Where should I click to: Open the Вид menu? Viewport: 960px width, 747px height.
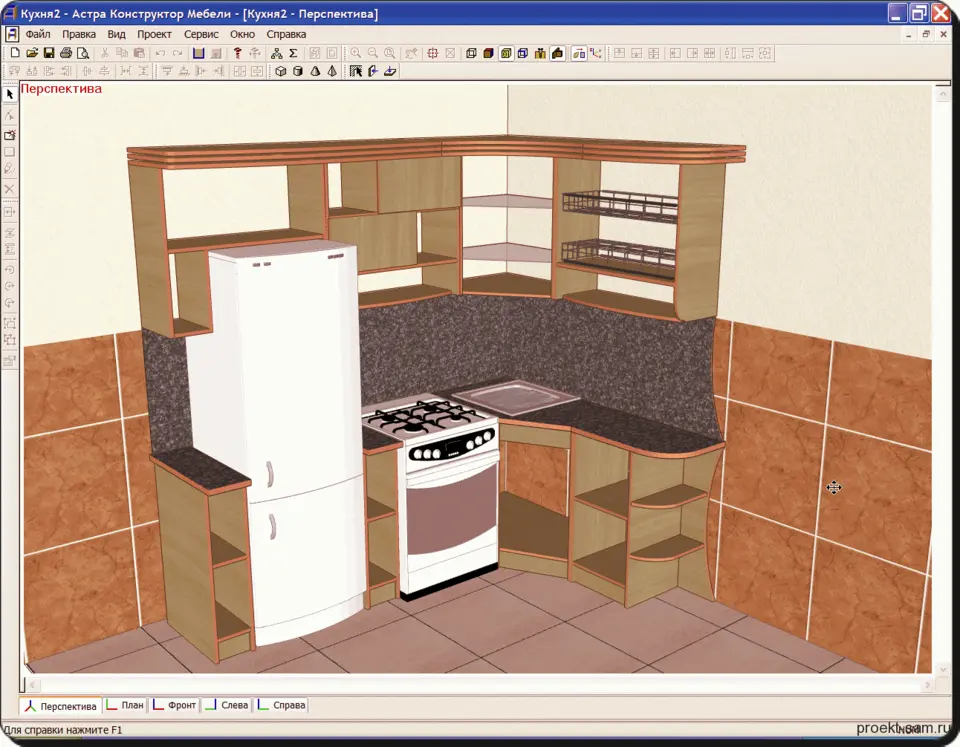pos(116,34)
